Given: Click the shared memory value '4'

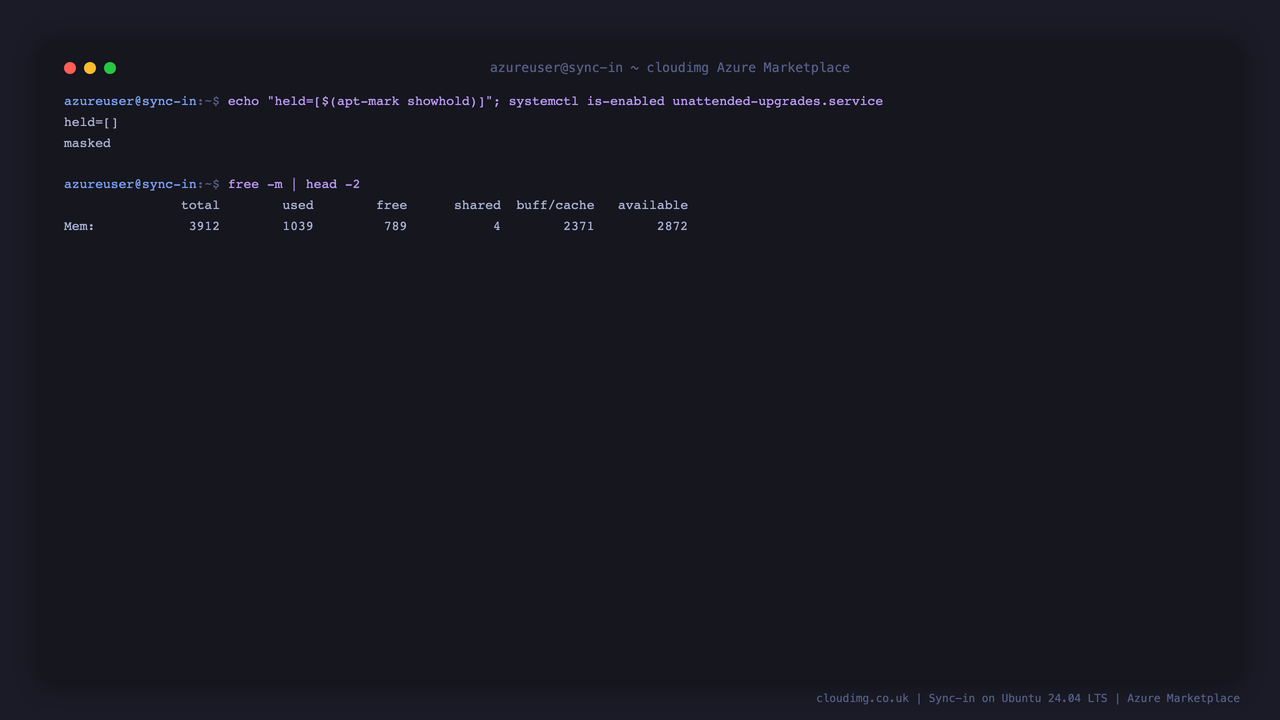Looking at the screenshot, I should click(x=497, y=226).
